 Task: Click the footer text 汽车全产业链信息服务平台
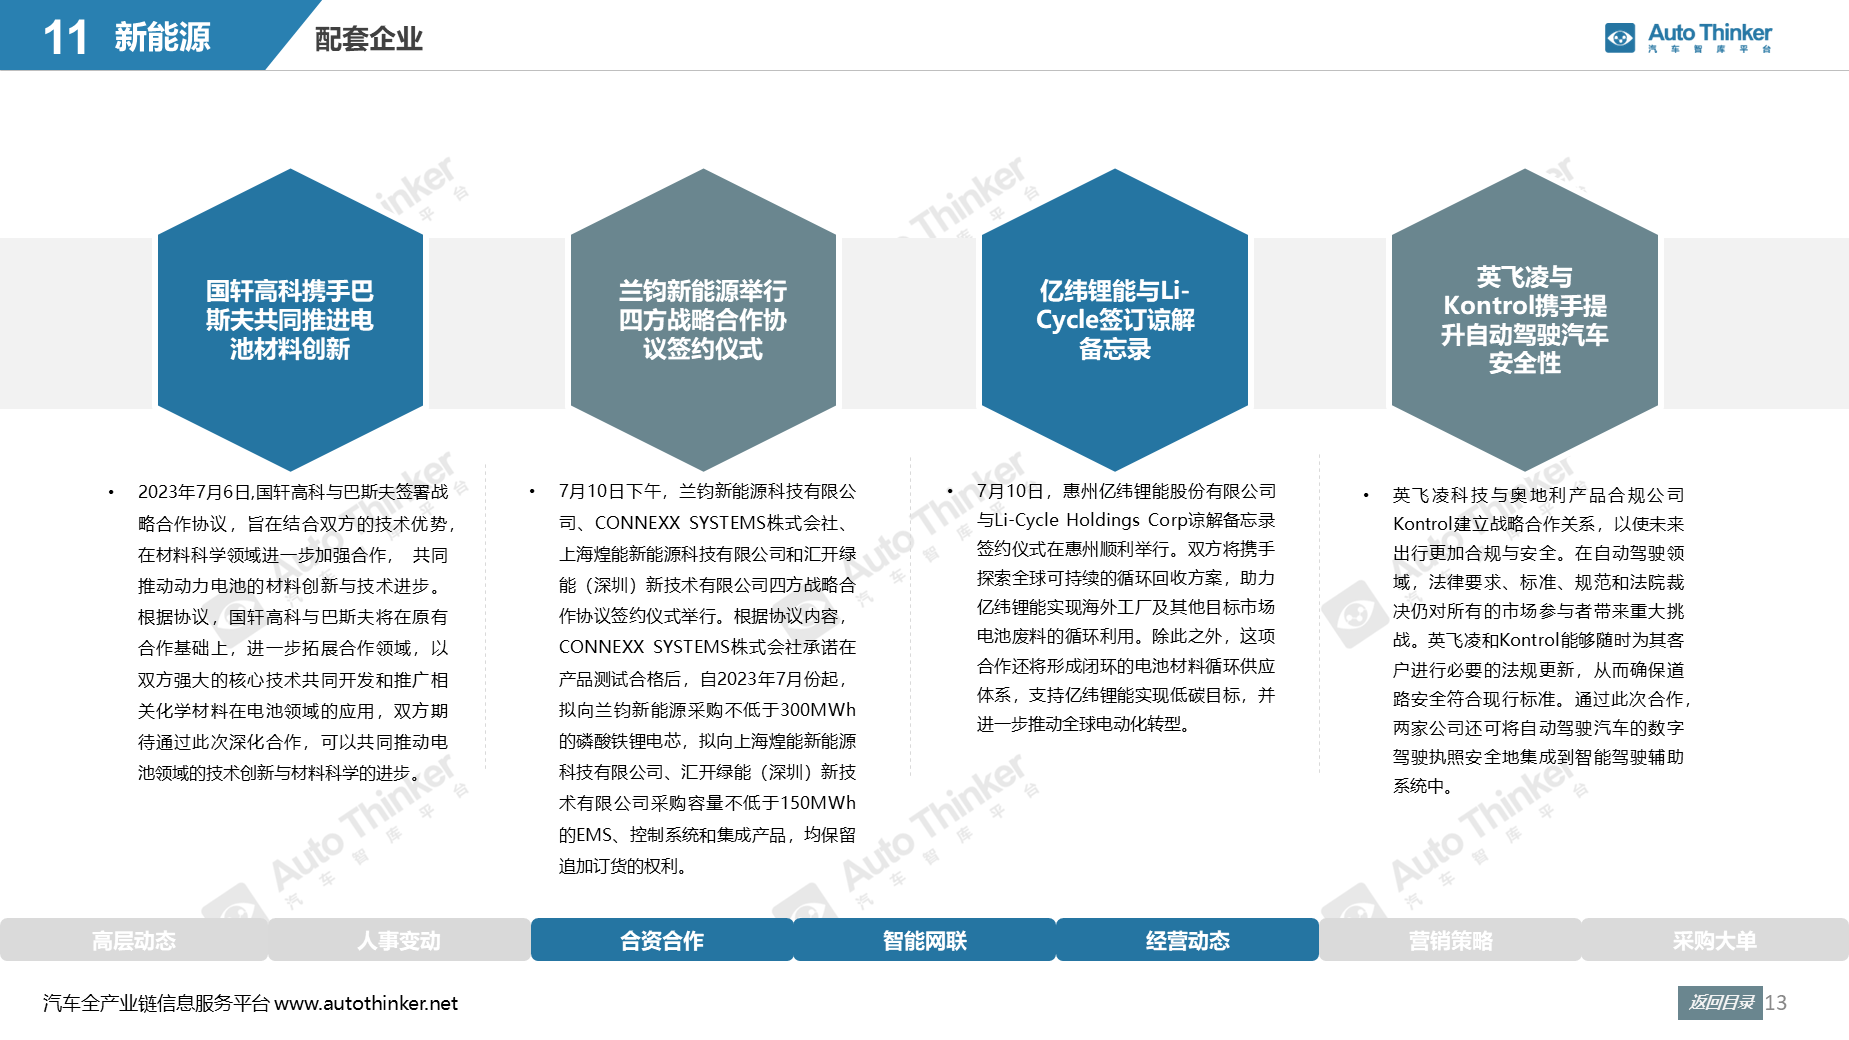[157, 1003]
